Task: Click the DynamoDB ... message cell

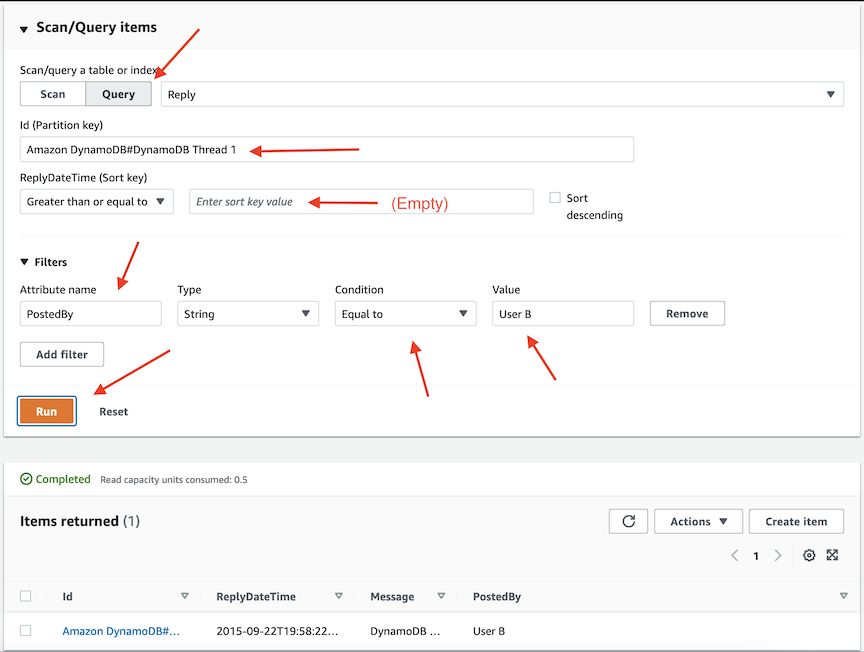Action: pyautogui.click(x=405, y=631)
